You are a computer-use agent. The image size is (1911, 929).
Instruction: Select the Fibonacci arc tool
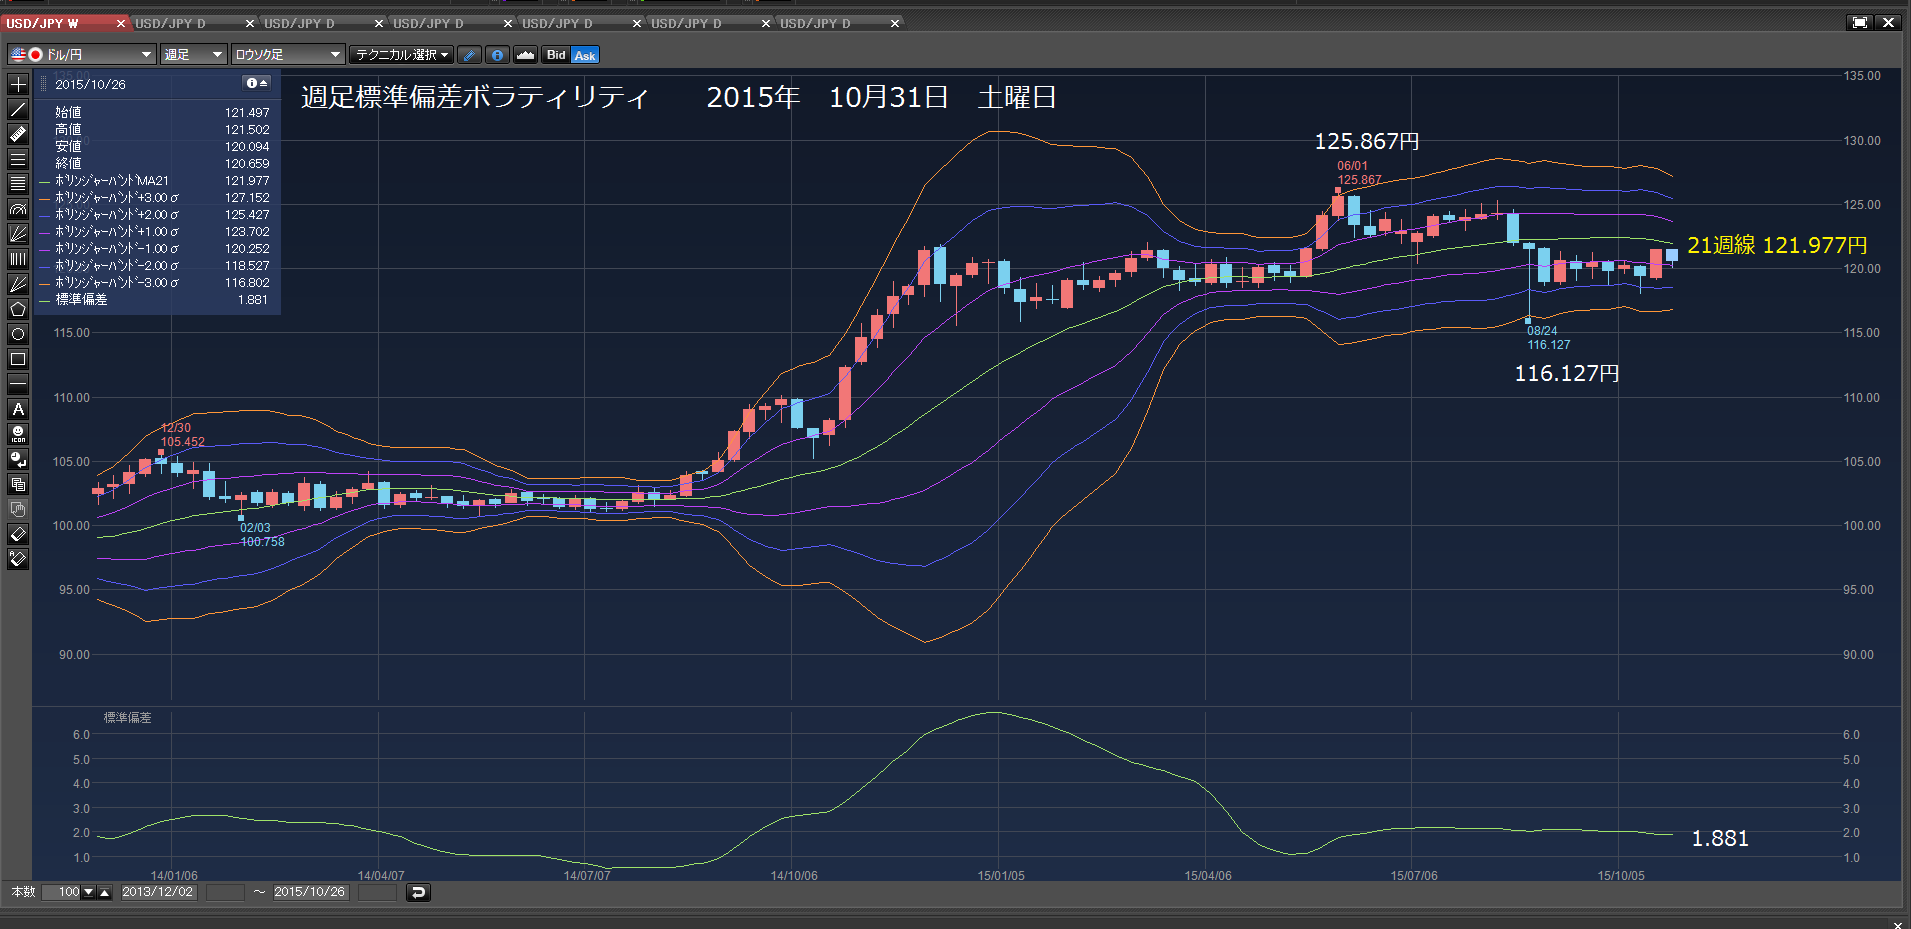pyautogui.click(x=18, y=209)
